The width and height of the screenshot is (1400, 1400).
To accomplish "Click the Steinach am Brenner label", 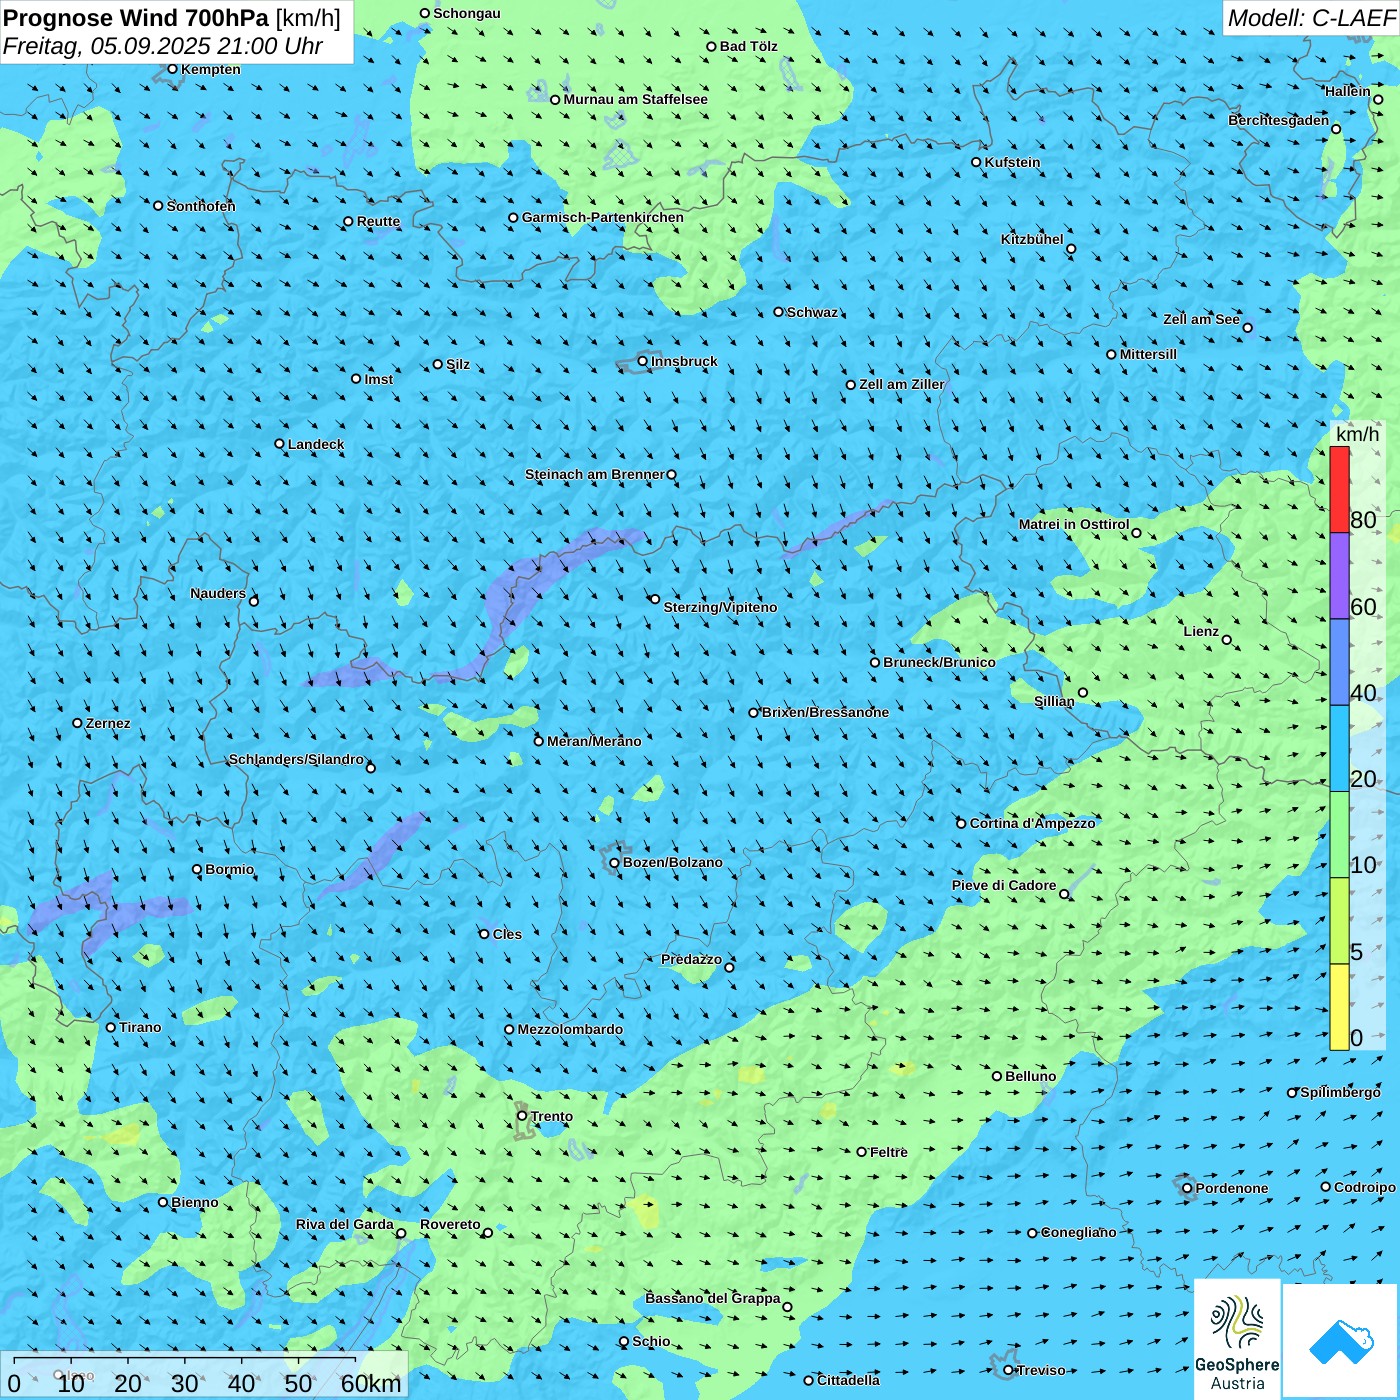I will (595, 474).
